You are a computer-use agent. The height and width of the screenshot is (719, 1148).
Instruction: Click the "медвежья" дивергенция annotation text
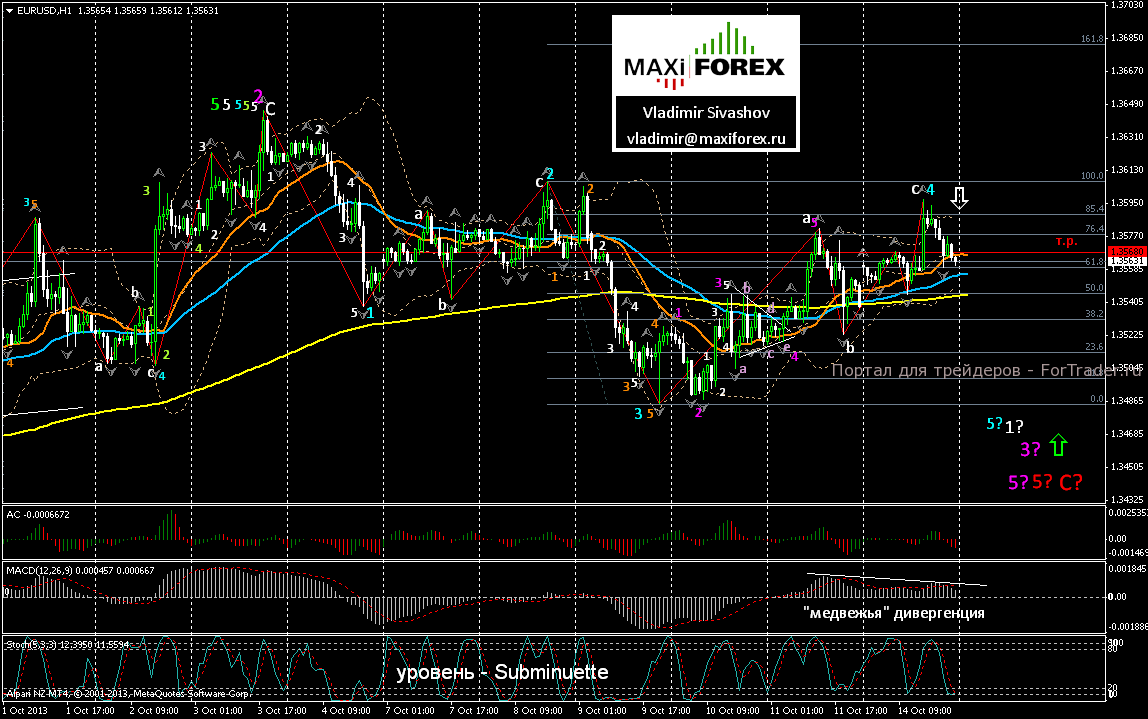click(x=893, y=613)
